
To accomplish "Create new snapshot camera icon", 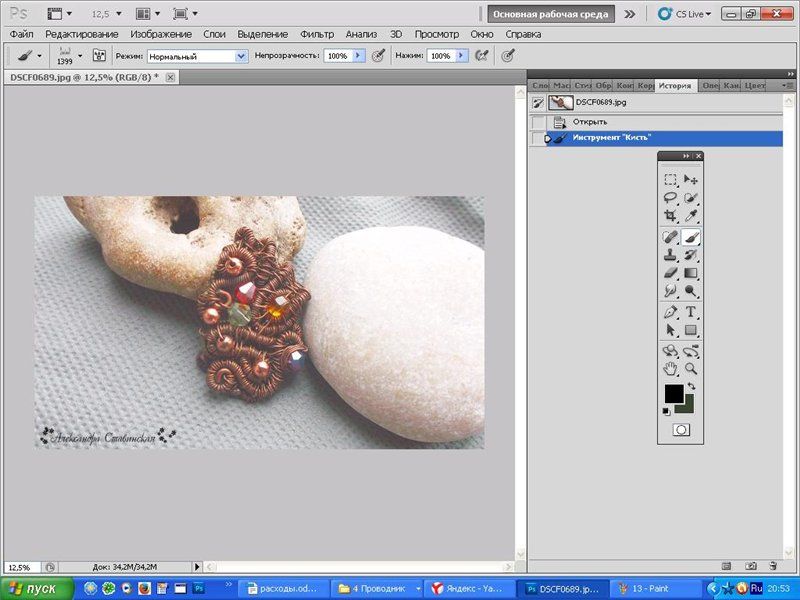I will (x=751, y=566).
